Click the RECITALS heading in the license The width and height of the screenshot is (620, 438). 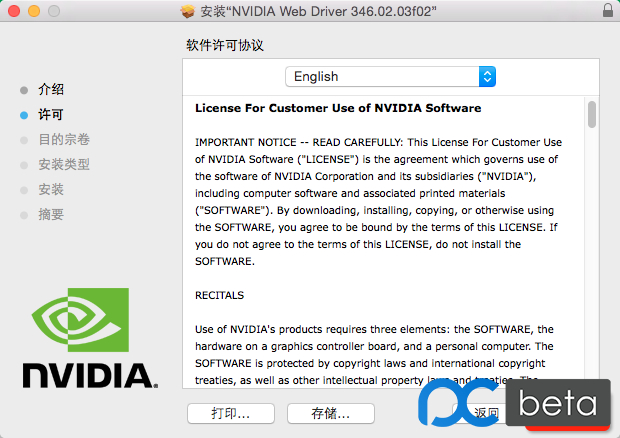tap(219, 295)
